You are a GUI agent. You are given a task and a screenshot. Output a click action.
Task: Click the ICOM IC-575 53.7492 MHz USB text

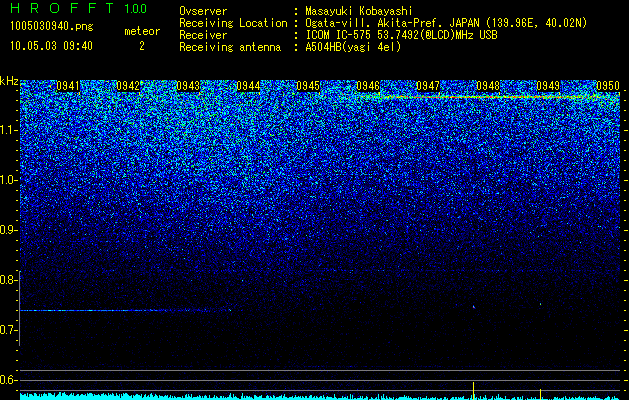point(401,35)
